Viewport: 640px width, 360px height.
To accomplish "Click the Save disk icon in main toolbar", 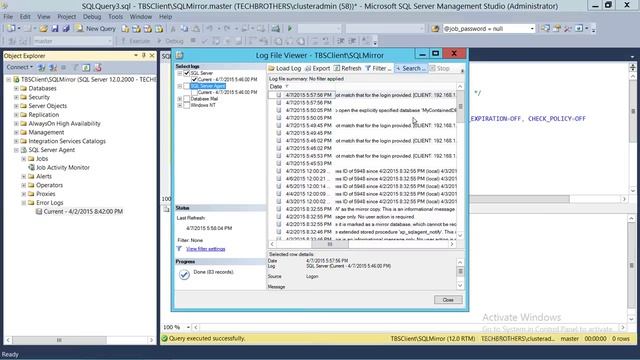I will 55,29.
